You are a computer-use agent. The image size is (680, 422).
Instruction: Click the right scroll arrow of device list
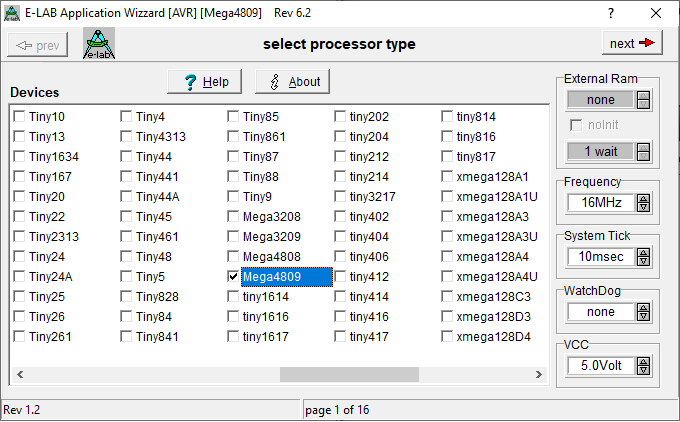point(539,374)
